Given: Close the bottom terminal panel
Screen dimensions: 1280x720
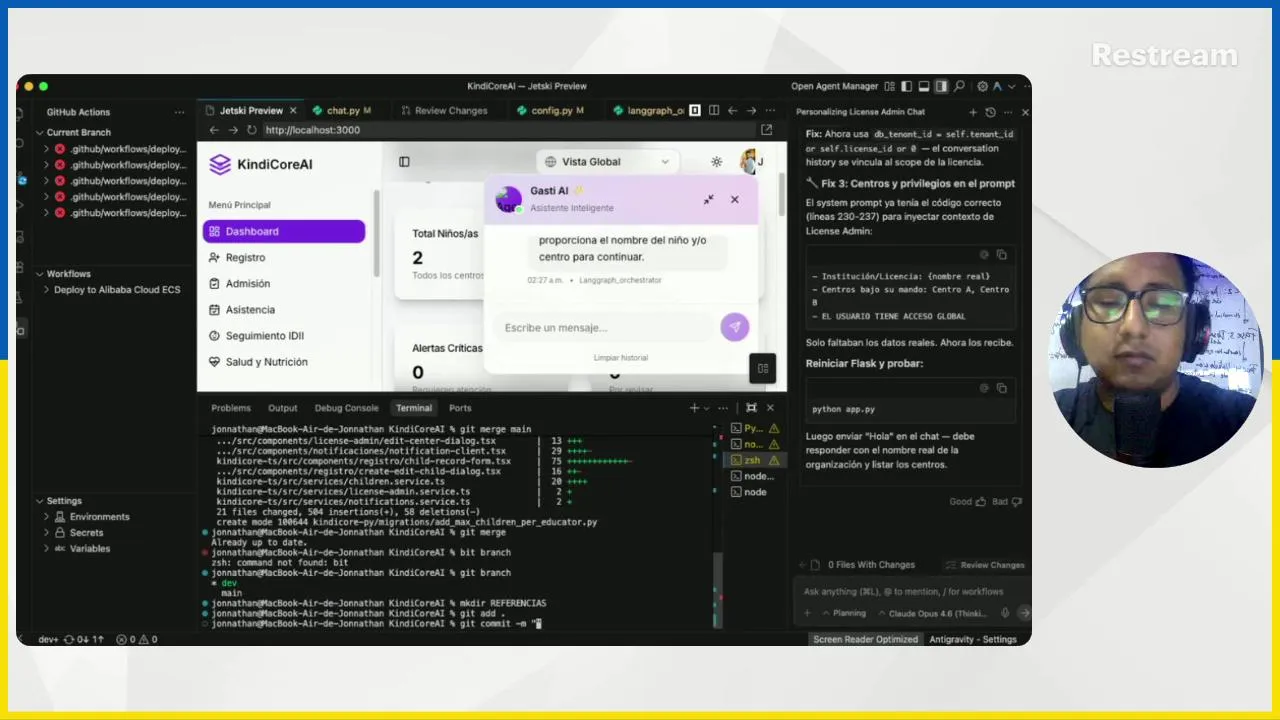Looking at the screenshot, I should click(770, 408).
